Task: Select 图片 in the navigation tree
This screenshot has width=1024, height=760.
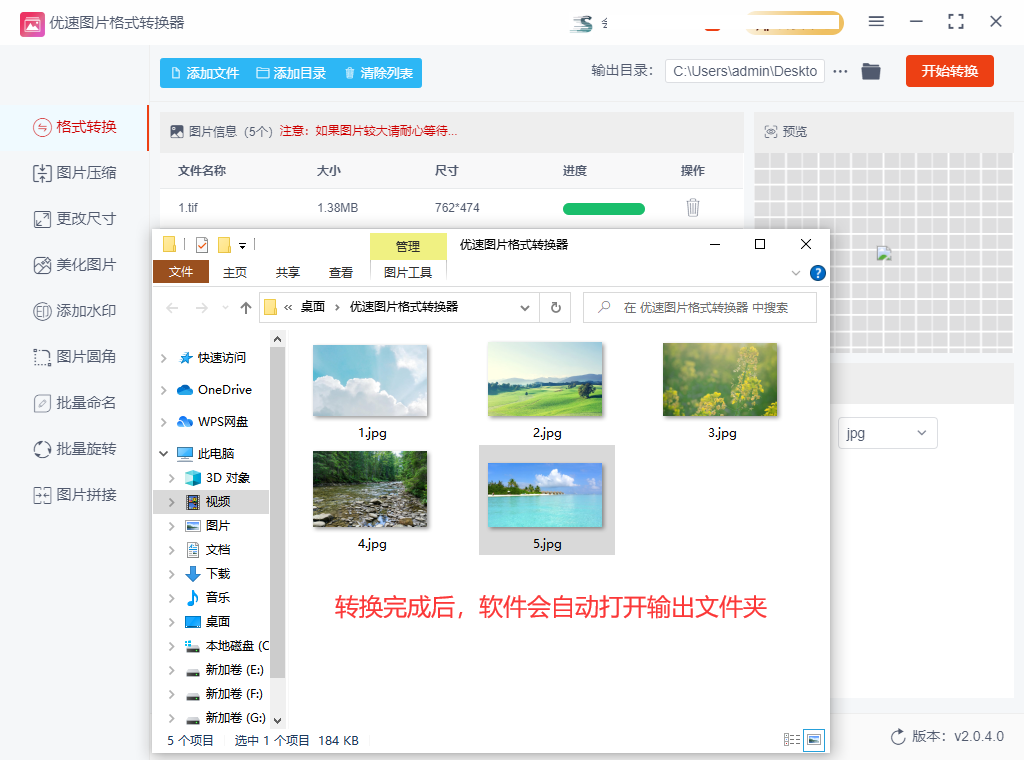Action: (x=208, y=526)
